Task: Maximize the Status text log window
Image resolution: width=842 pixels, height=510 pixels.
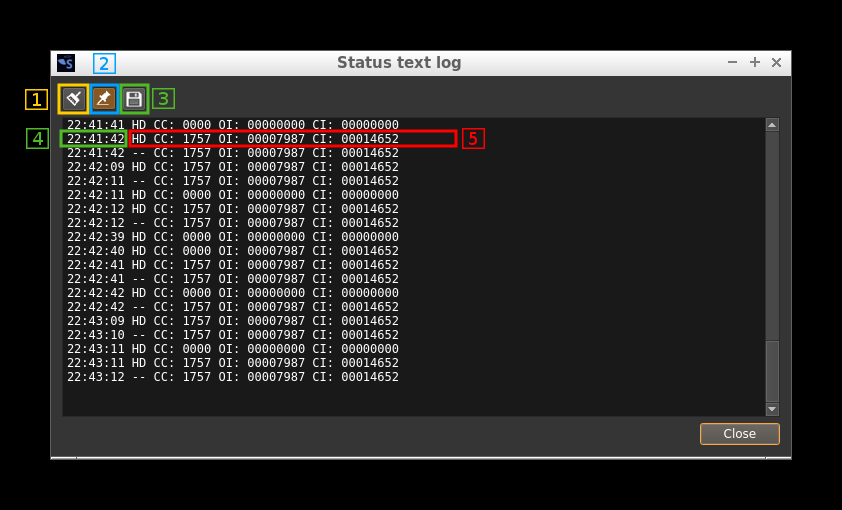Action: pyautogui.click(x=754, y=63)
